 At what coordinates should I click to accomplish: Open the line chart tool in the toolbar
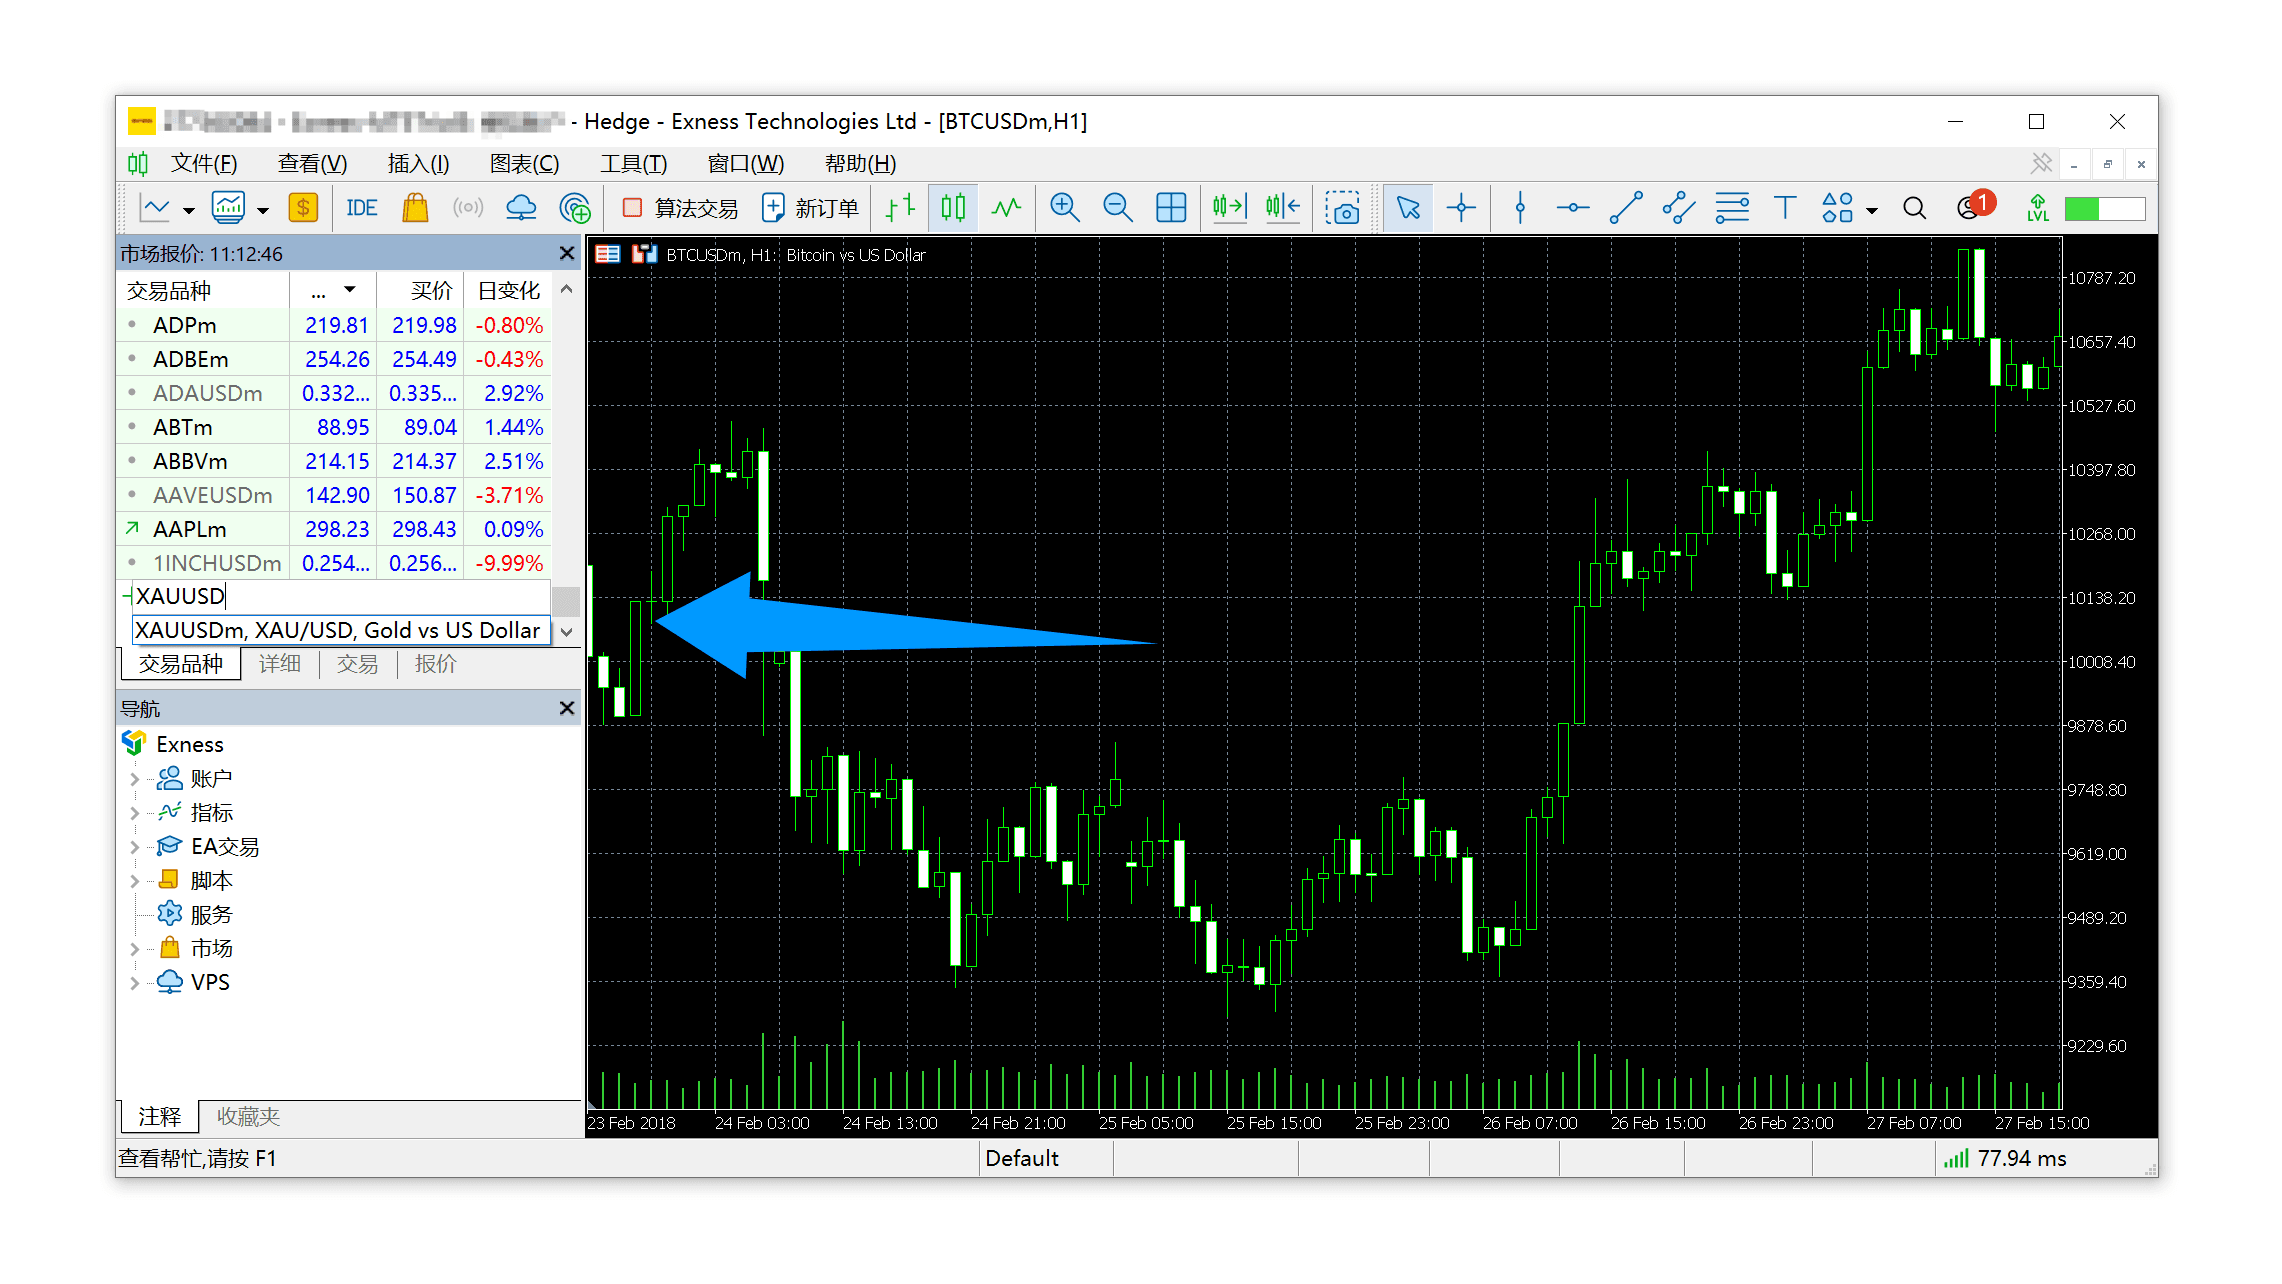click(154, 208)
